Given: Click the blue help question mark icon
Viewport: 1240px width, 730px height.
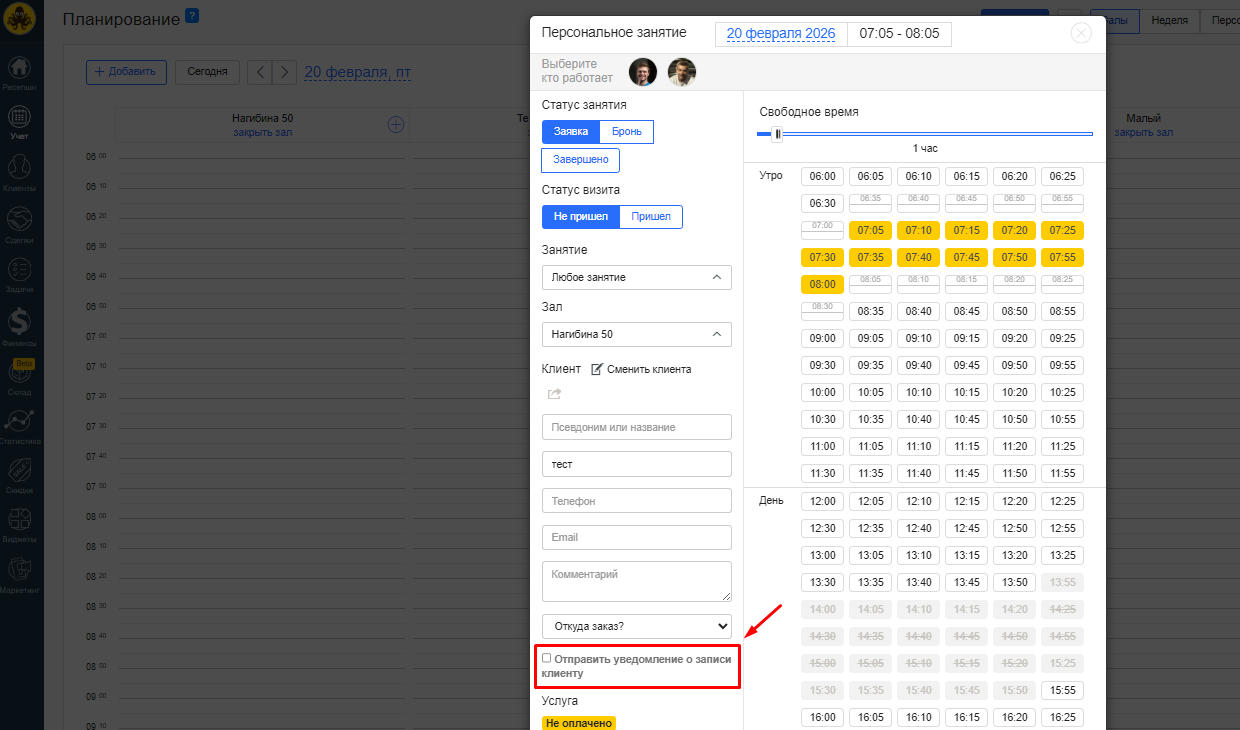Looking at the screenshot, I should tap(192, 16).
